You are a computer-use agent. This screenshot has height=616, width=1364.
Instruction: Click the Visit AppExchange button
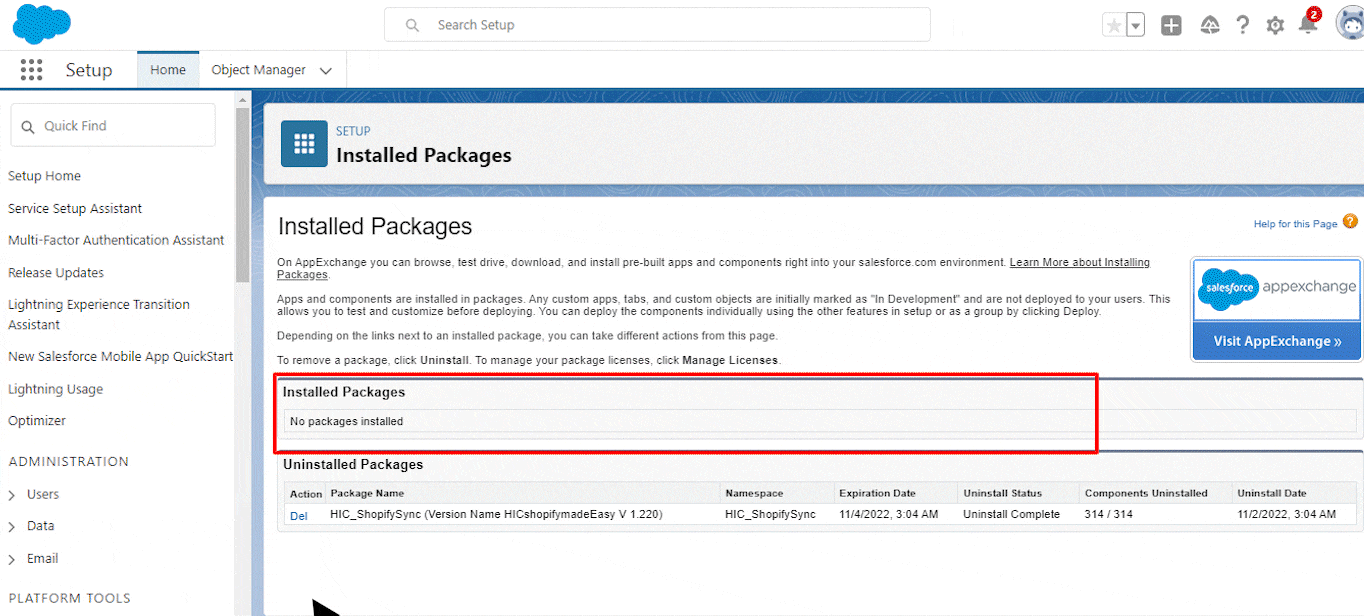point(1277,341)
